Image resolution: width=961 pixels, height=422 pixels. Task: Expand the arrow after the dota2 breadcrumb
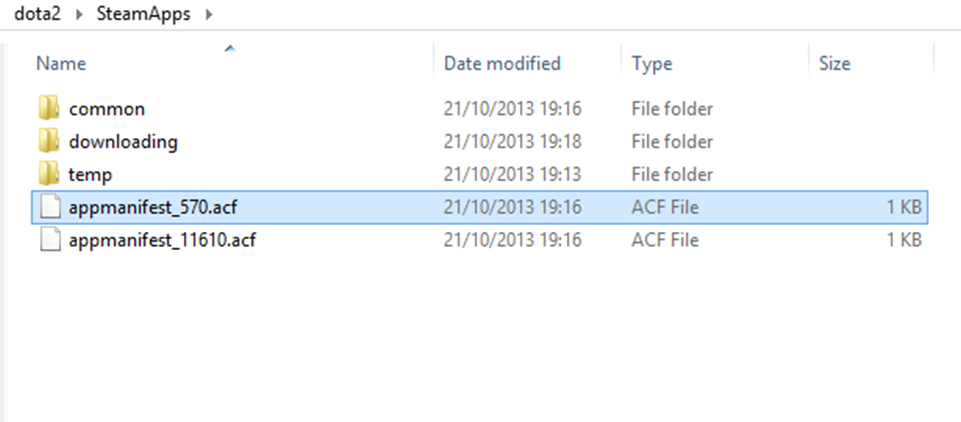[x=79, y=15]
